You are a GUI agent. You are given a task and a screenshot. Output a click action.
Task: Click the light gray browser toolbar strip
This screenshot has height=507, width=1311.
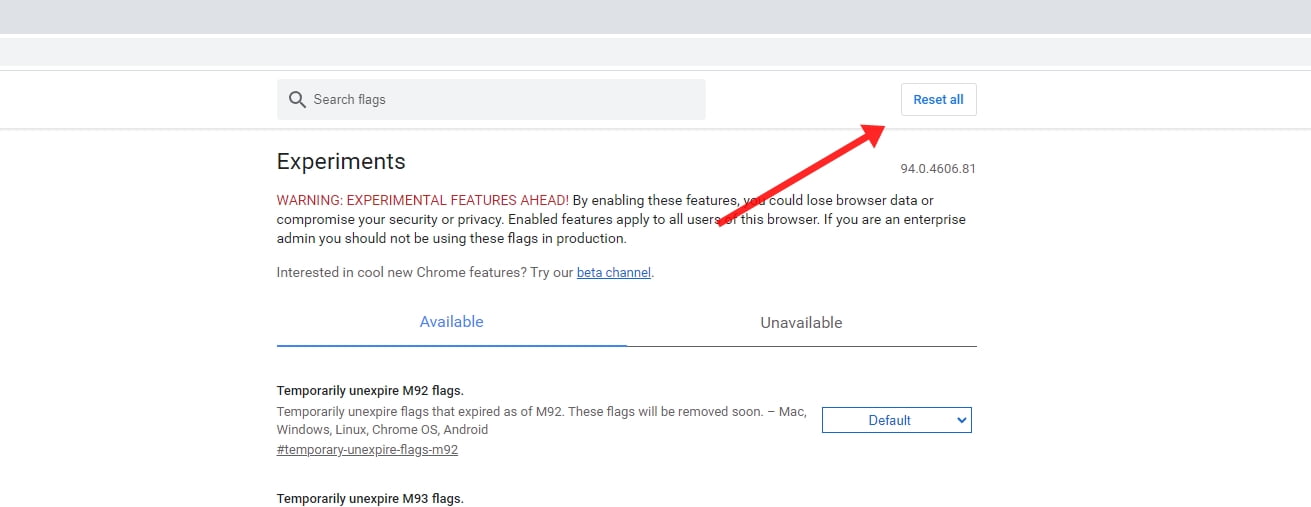[655, 51]
